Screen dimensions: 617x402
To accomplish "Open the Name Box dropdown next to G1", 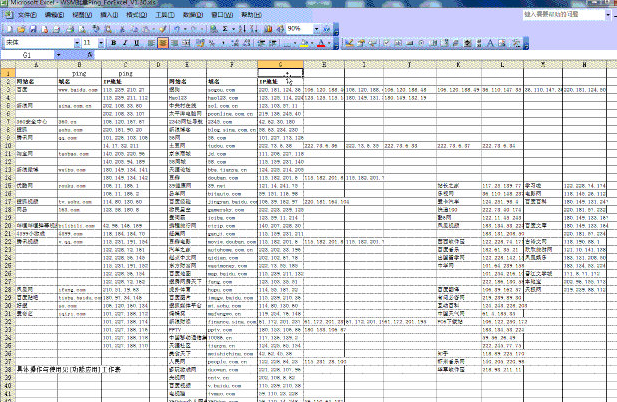I will coord(58,55).
